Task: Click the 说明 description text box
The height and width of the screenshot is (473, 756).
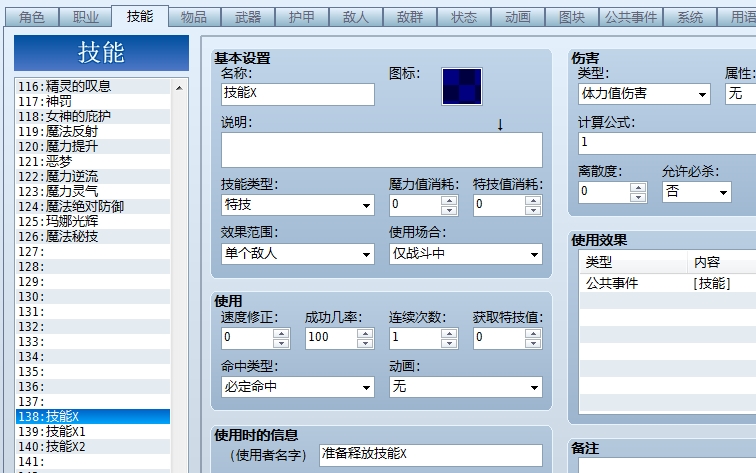Action: point(382,150)
